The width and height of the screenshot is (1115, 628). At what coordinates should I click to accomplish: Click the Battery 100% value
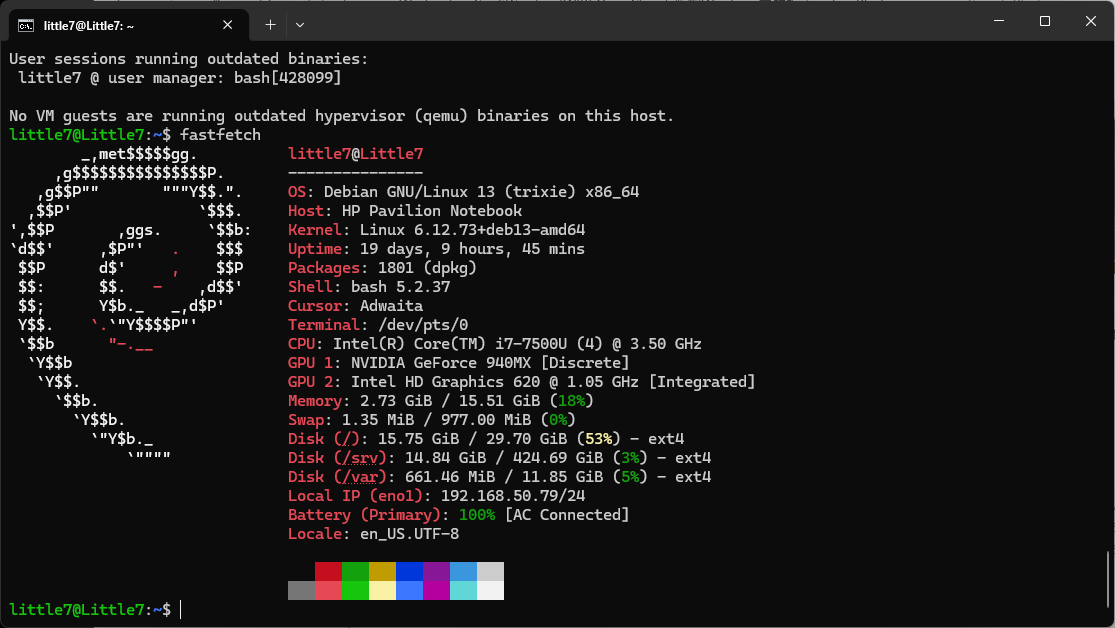[477, 515]
